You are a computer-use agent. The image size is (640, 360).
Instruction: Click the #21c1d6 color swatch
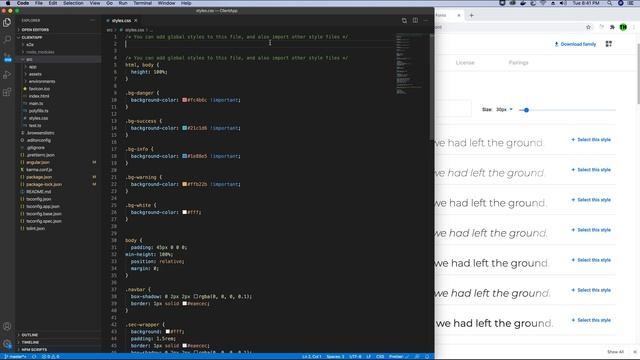(184, 128)
